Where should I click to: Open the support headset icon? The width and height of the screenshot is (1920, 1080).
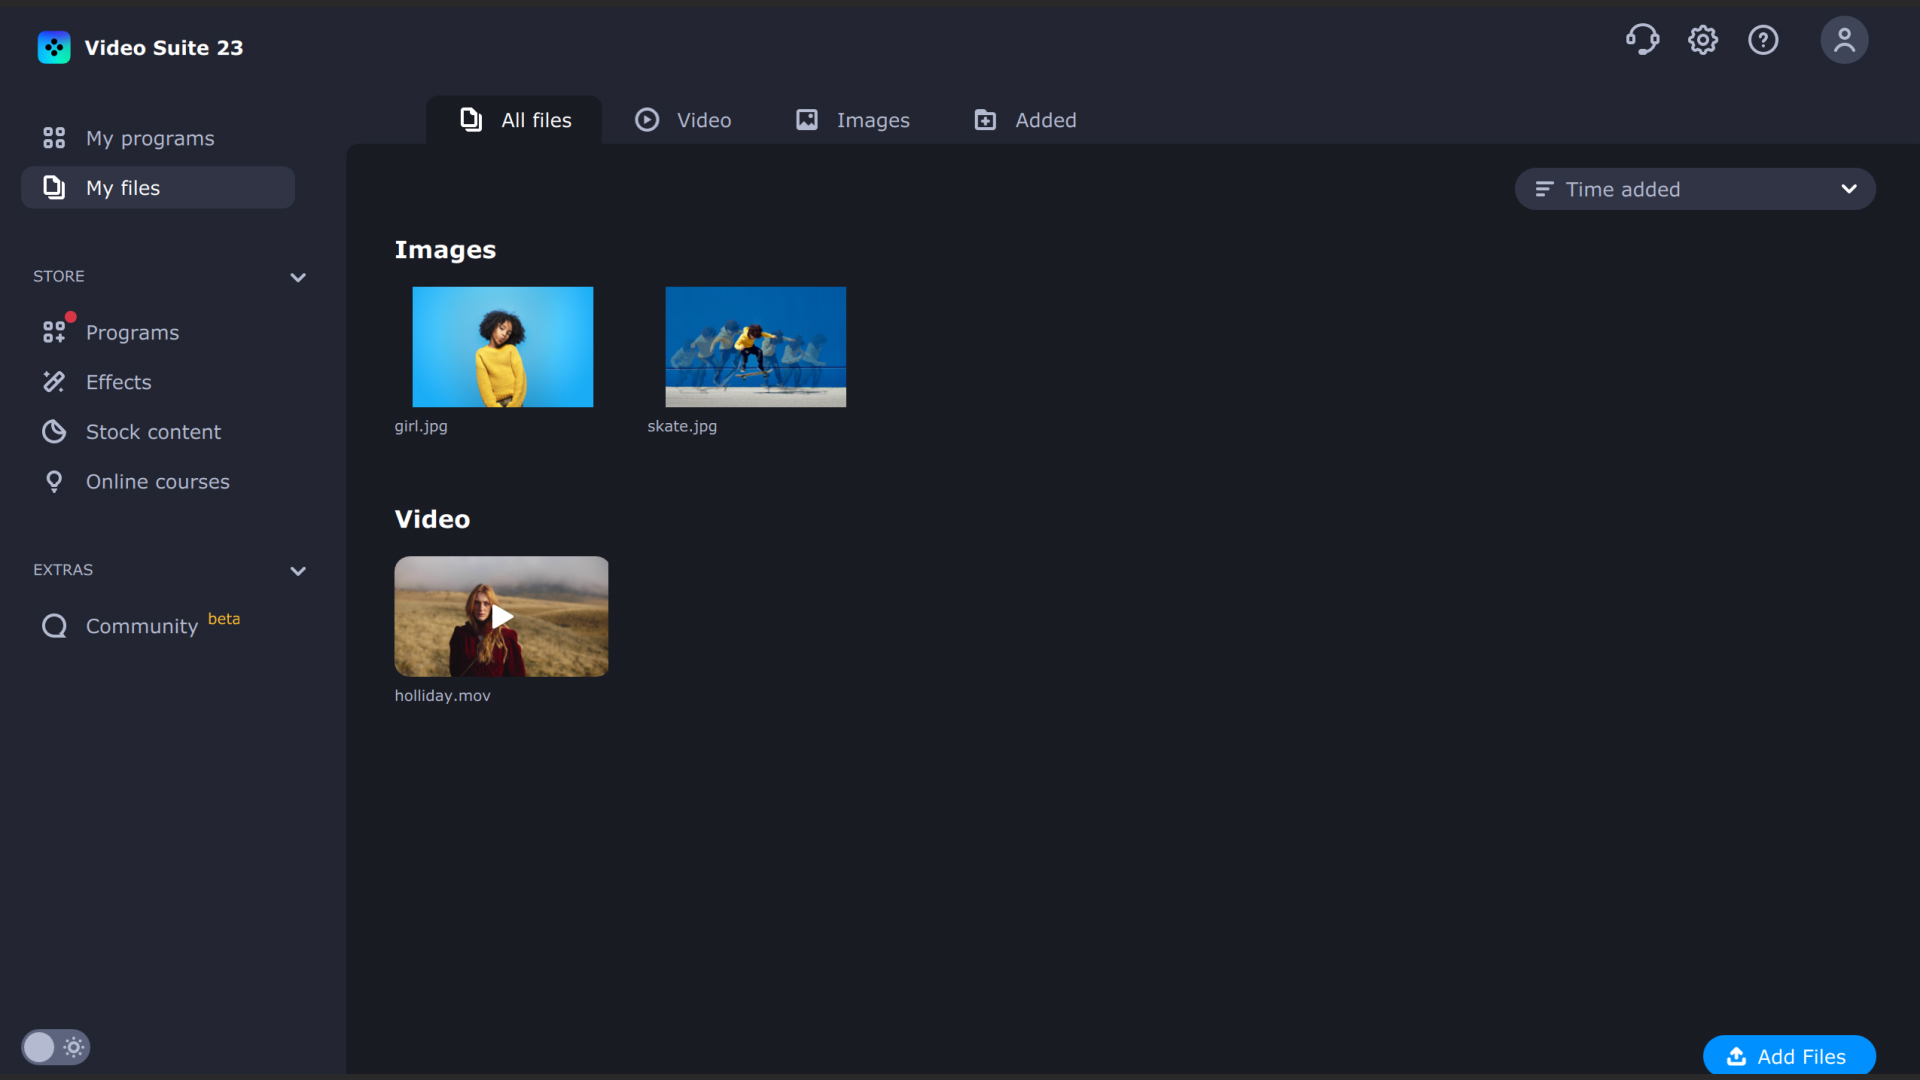pyautogui.click(x=1643, y=40)
